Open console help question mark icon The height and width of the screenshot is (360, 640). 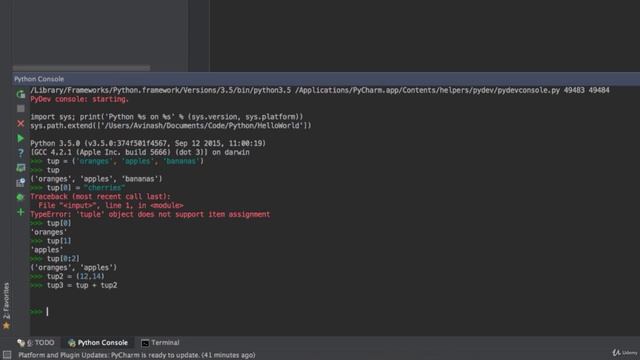[x=20, y=153]
